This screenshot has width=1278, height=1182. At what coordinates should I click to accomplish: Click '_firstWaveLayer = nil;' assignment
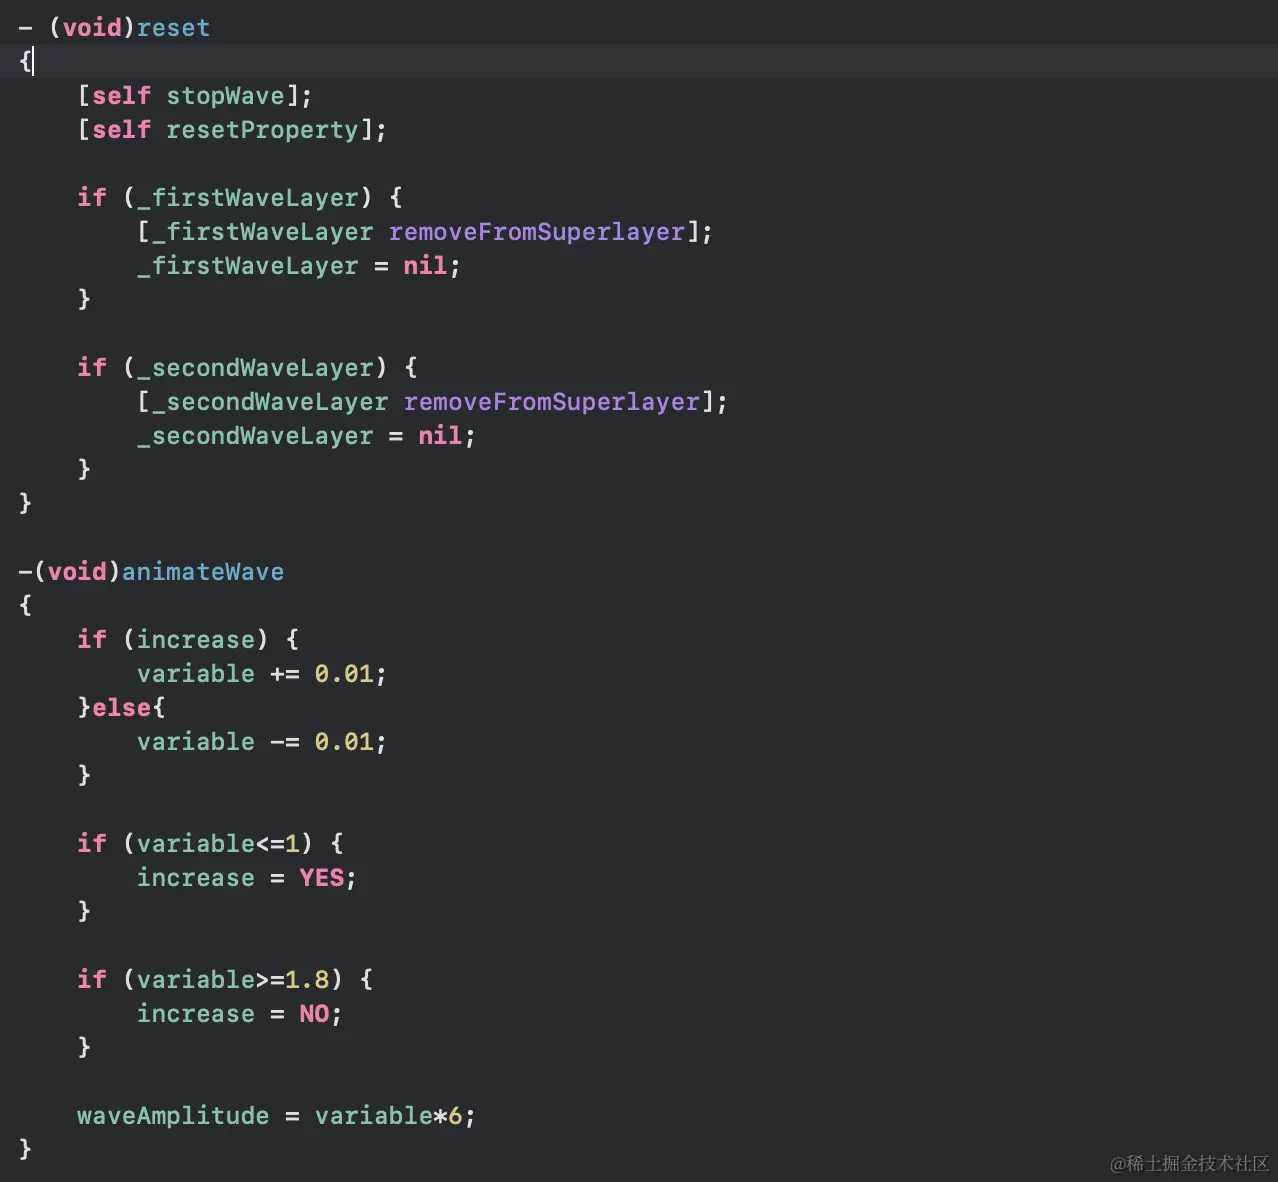tap(298, 266)
